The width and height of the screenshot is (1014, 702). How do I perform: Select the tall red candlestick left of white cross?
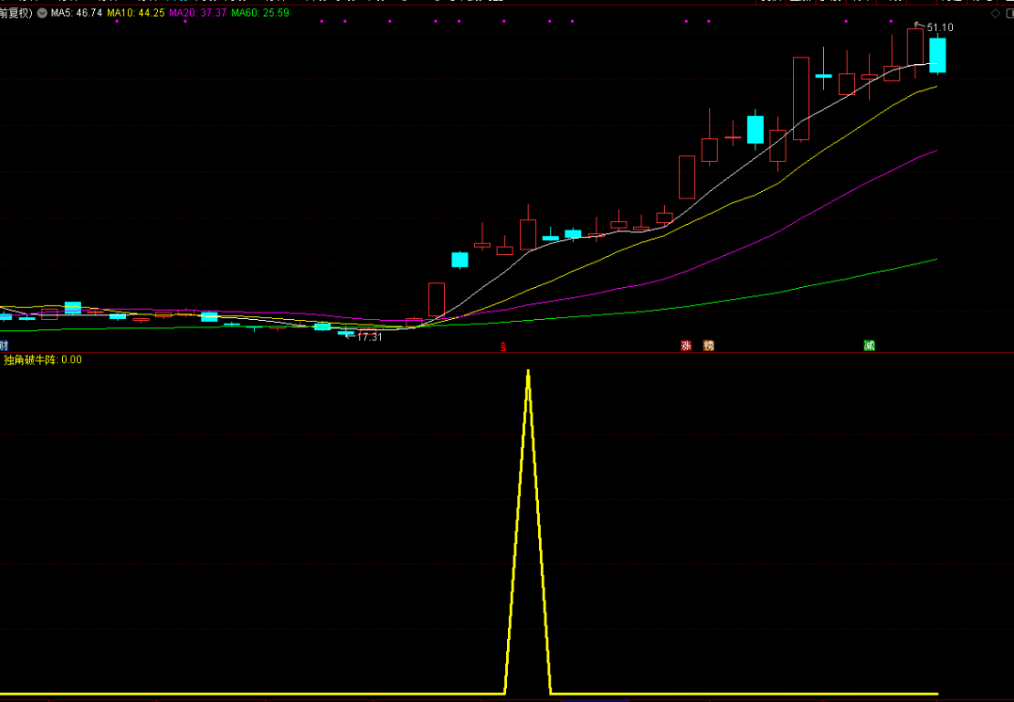(x=801, y=98)
